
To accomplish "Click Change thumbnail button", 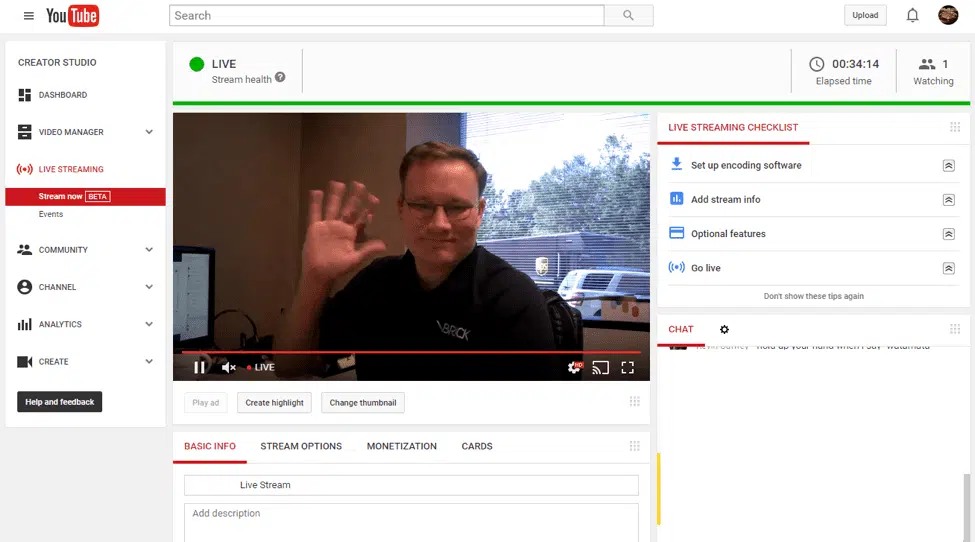I will [363, 403].
